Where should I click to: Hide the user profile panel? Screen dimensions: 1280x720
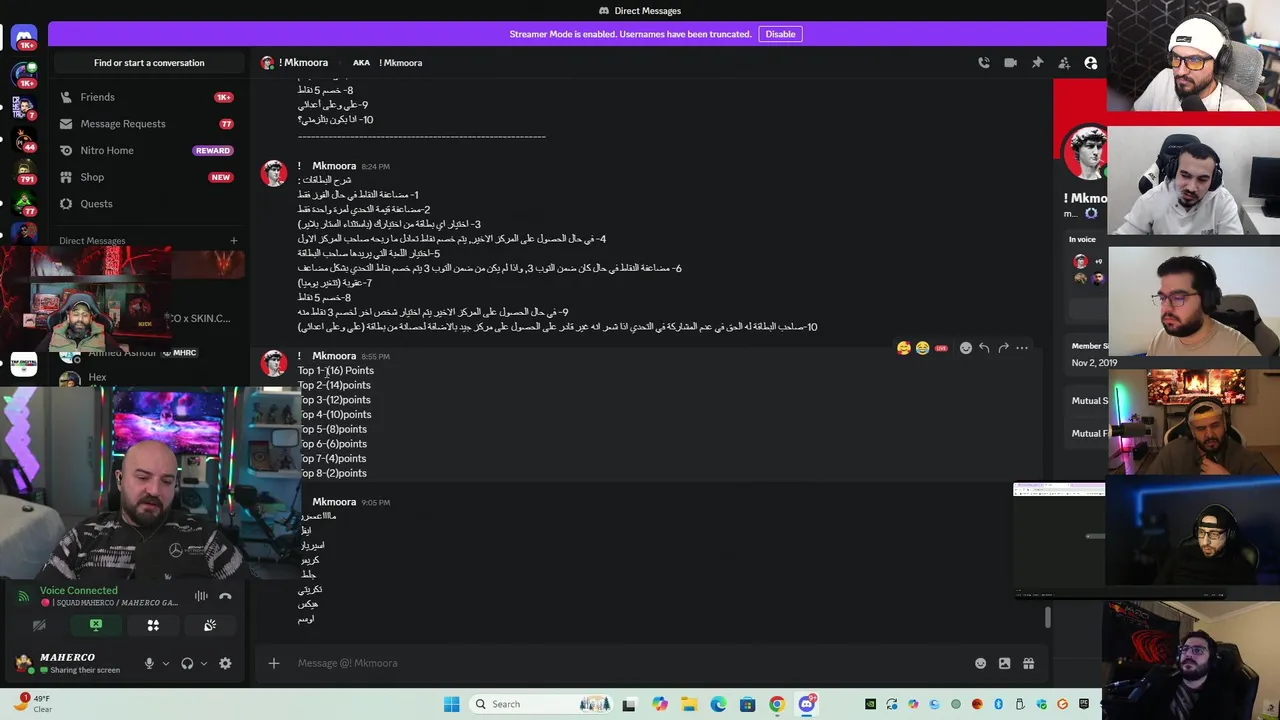pos(1091,62)
